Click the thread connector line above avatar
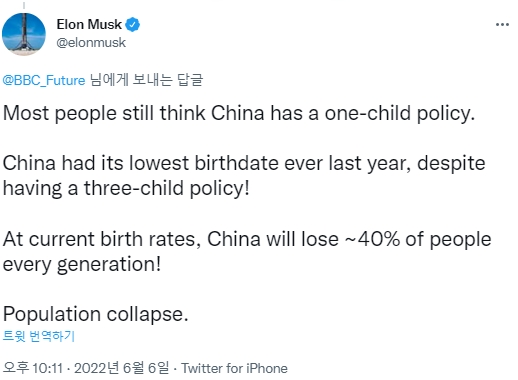518x380 pixels. click(x=24, y=5)
